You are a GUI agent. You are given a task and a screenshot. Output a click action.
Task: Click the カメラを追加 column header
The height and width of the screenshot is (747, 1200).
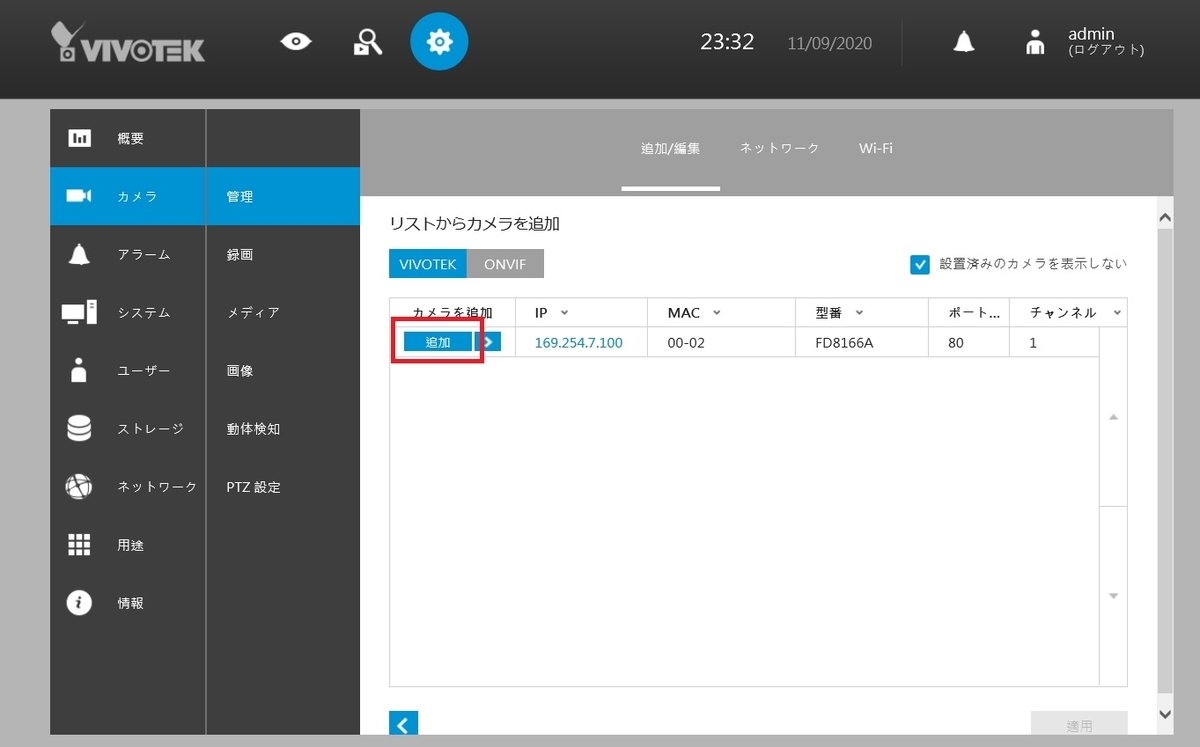(x=453, y=313)
